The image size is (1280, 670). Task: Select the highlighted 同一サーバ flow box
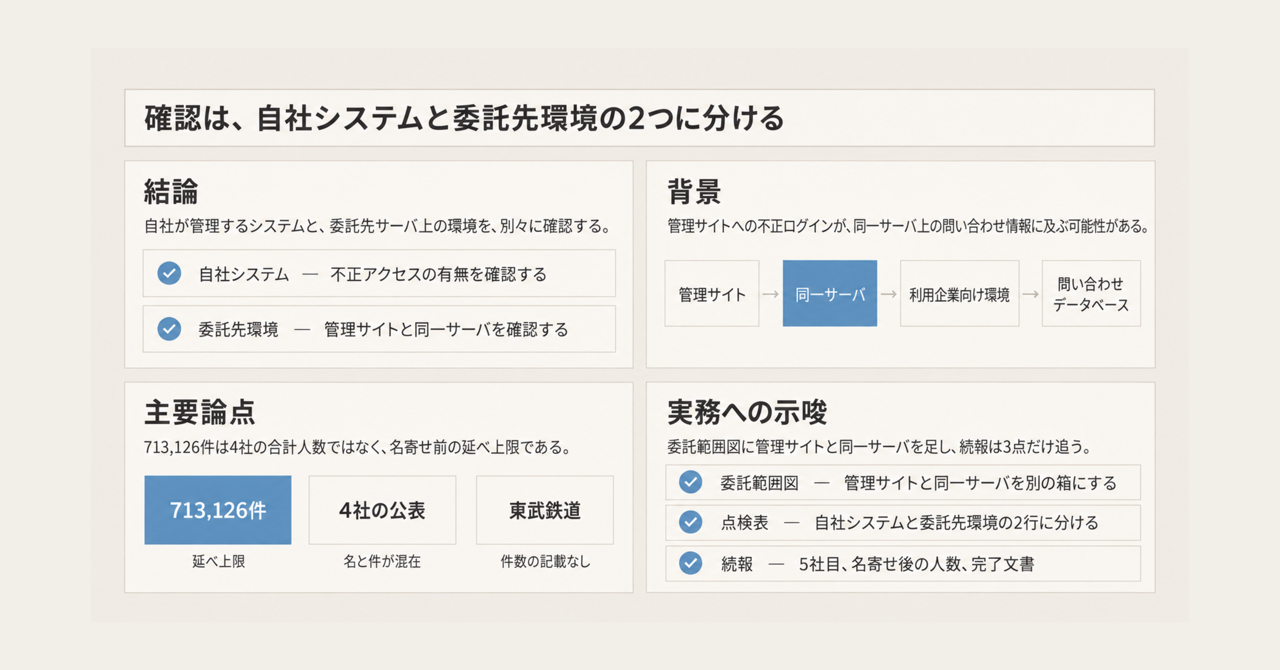830,294
